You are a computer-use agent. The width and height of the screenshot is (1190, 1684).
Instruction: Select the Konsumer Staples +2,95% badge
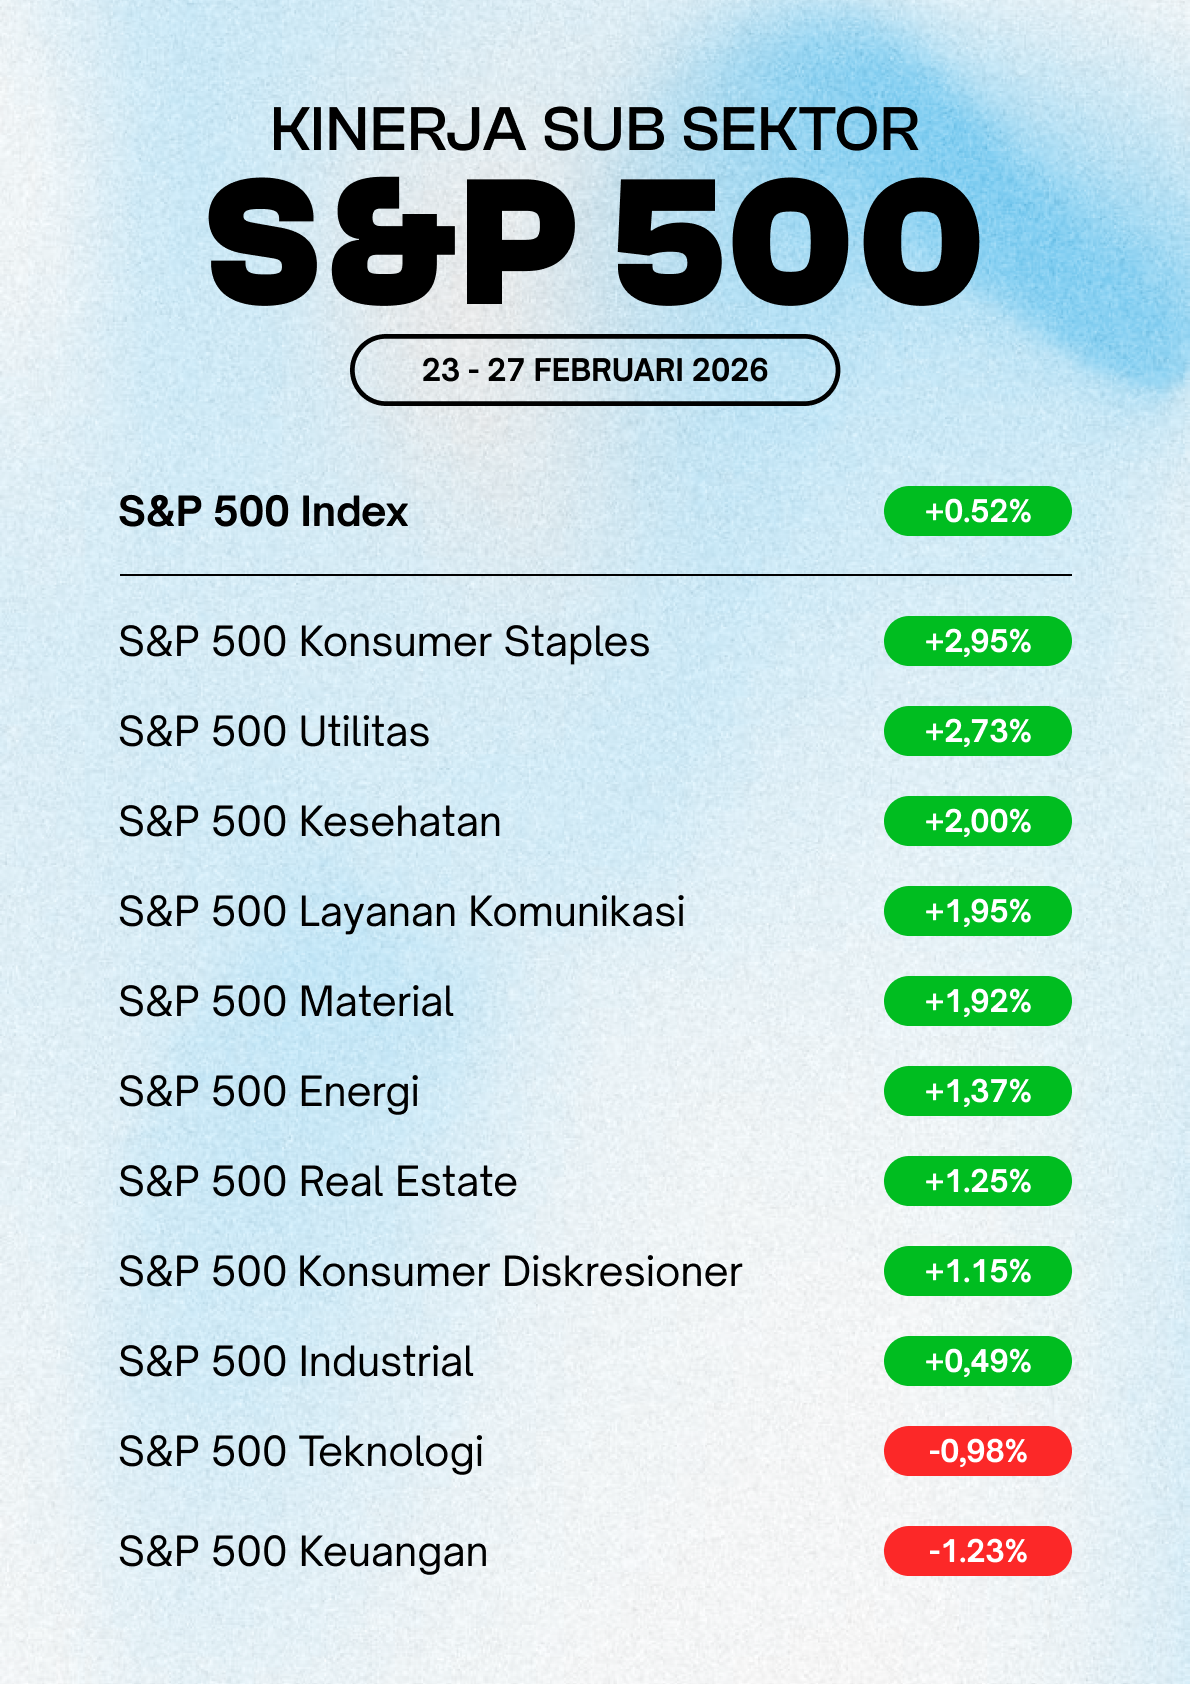click(x=977, y=641)
